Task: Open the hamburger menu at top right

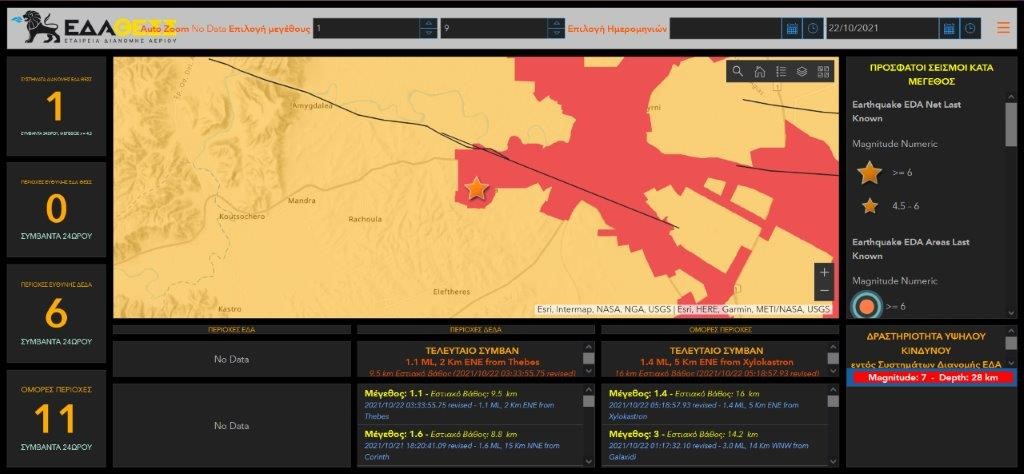Action: point(1003,27)
